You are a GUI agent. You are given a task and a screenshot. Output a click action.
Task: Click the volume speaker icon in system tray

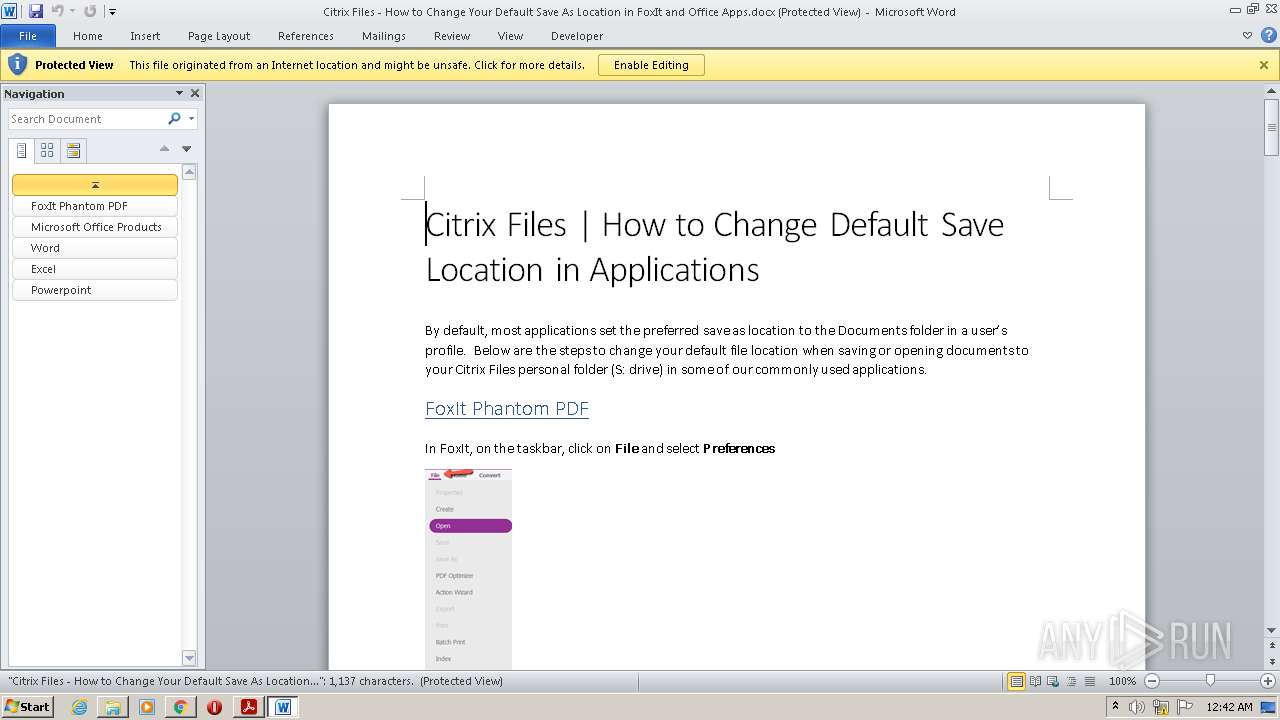1138,707
